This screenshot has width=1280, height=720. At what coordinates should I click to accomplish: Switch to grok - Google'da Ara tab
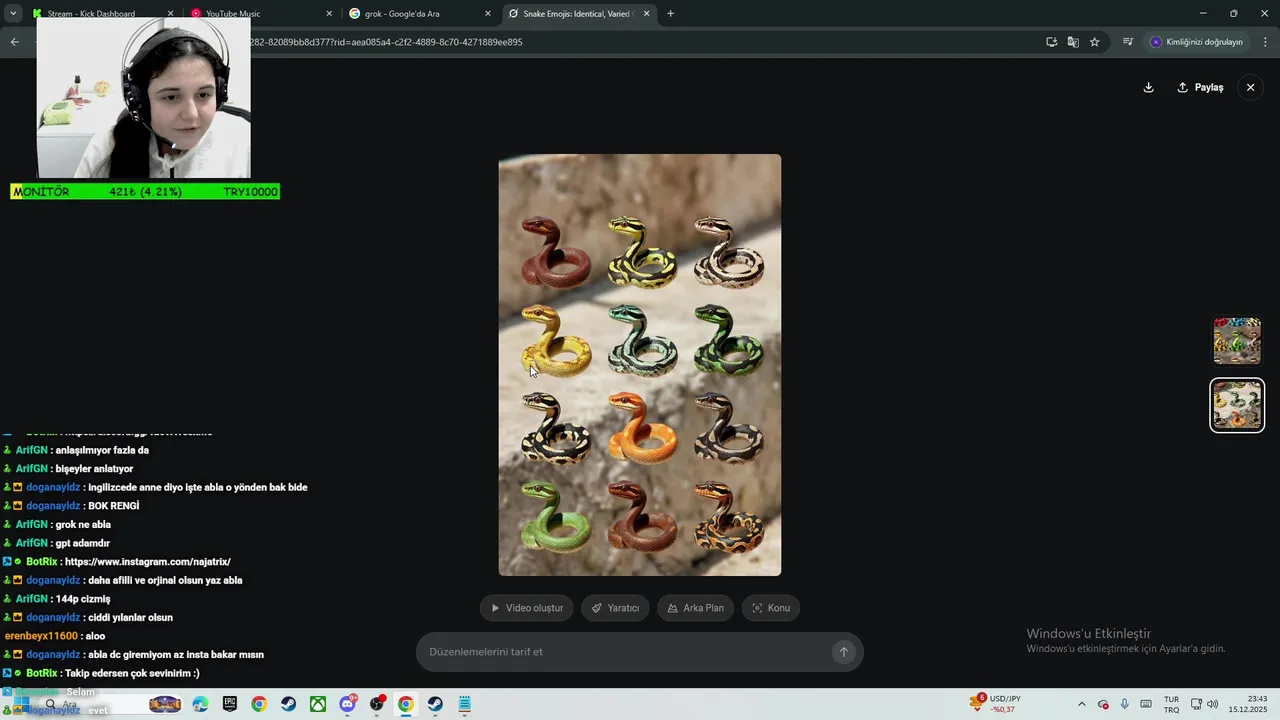(x=419, y=14)
